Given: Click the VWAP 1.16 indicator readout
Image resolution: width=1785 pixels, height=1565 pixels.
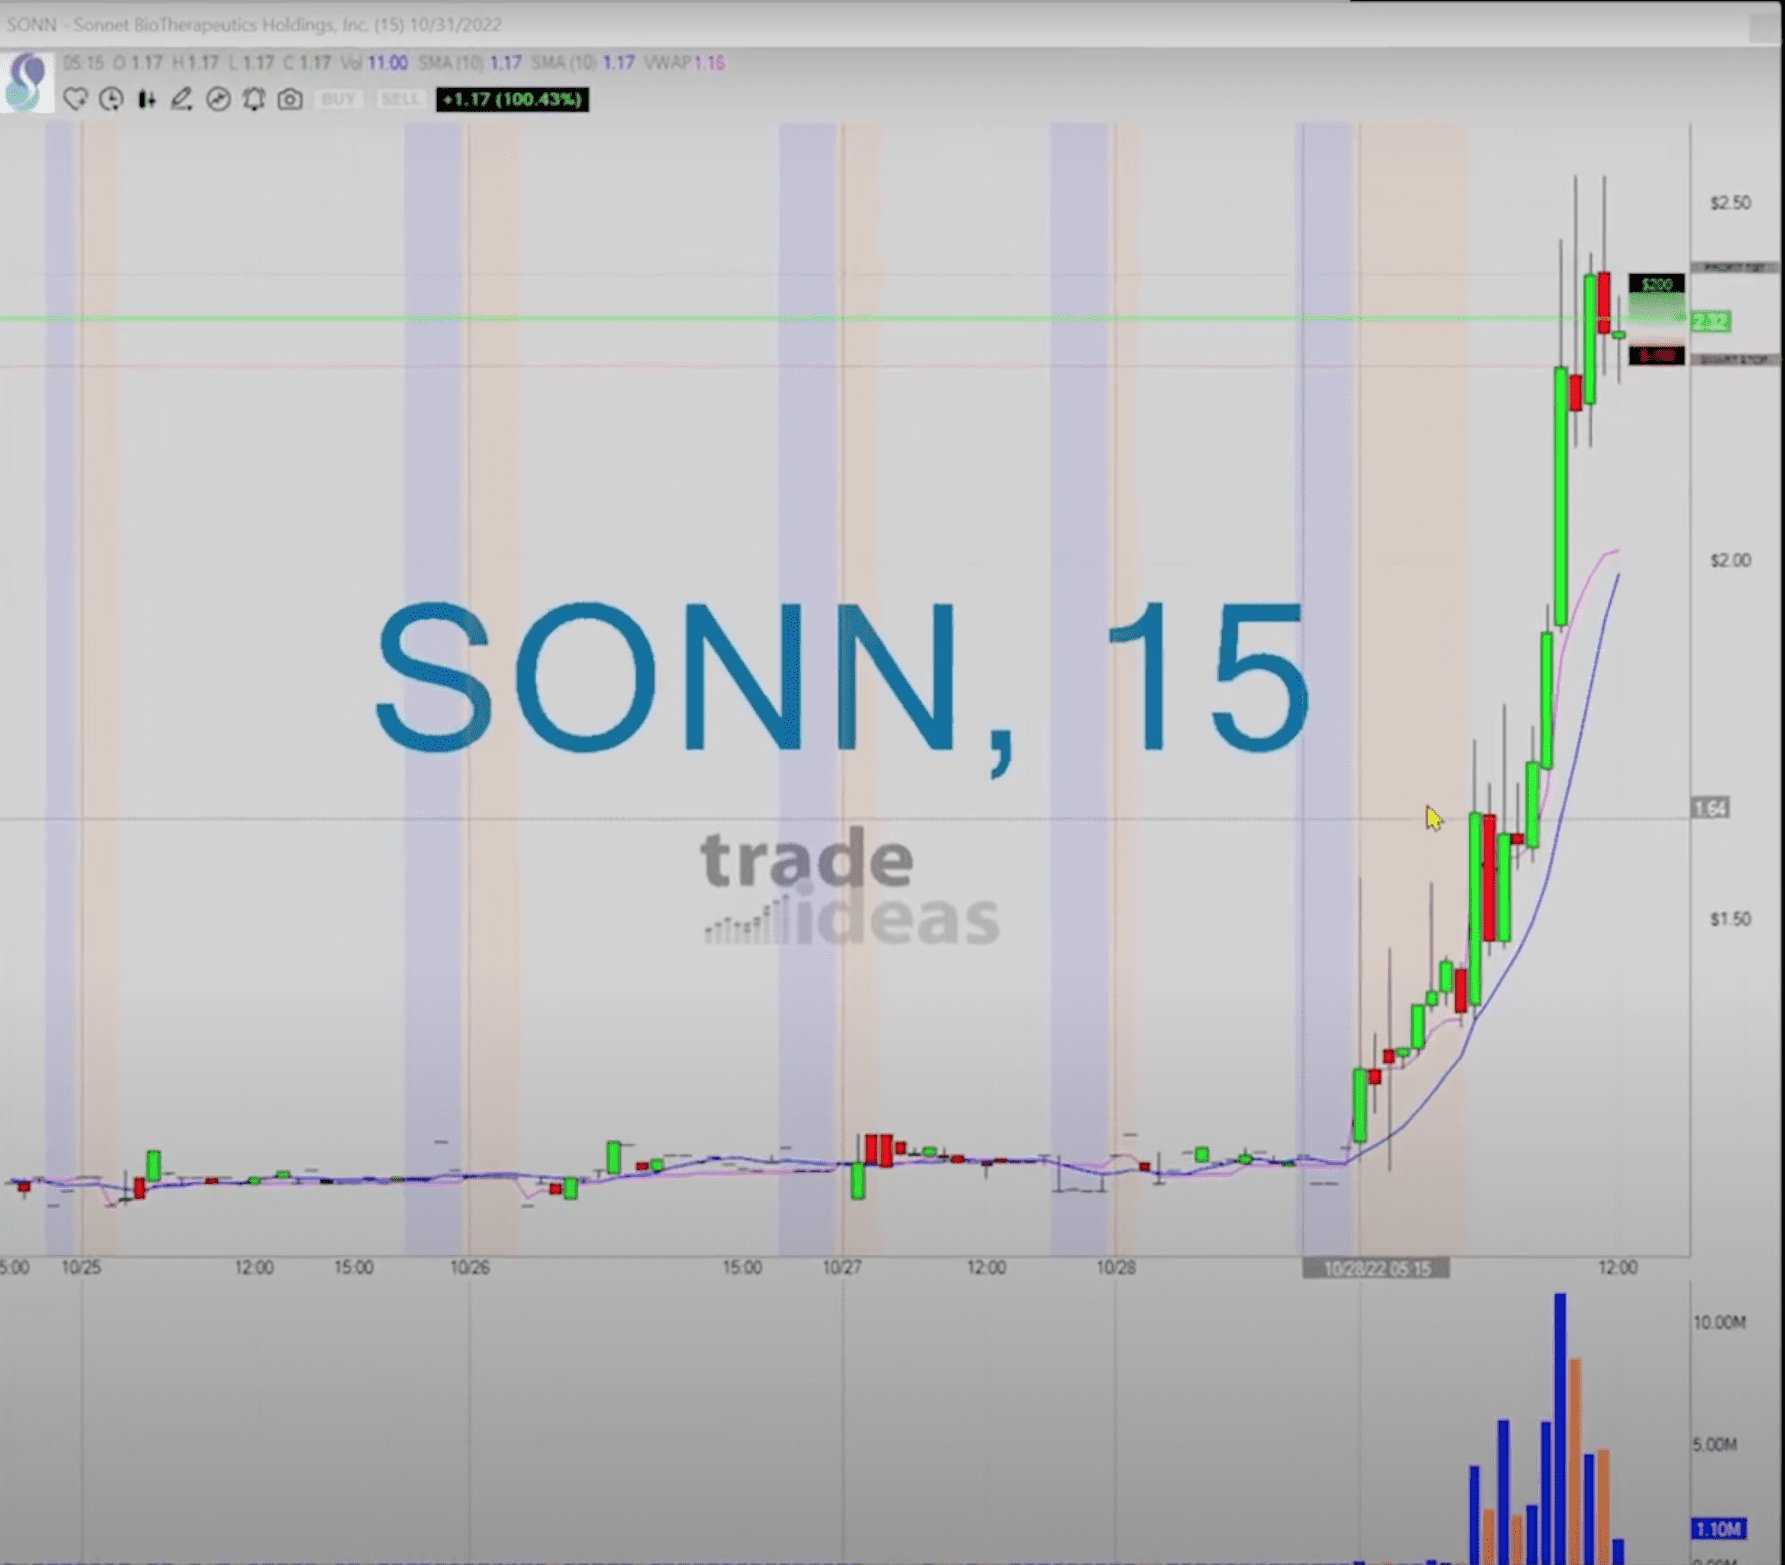Looking at the screenshot, I should 685,63.
